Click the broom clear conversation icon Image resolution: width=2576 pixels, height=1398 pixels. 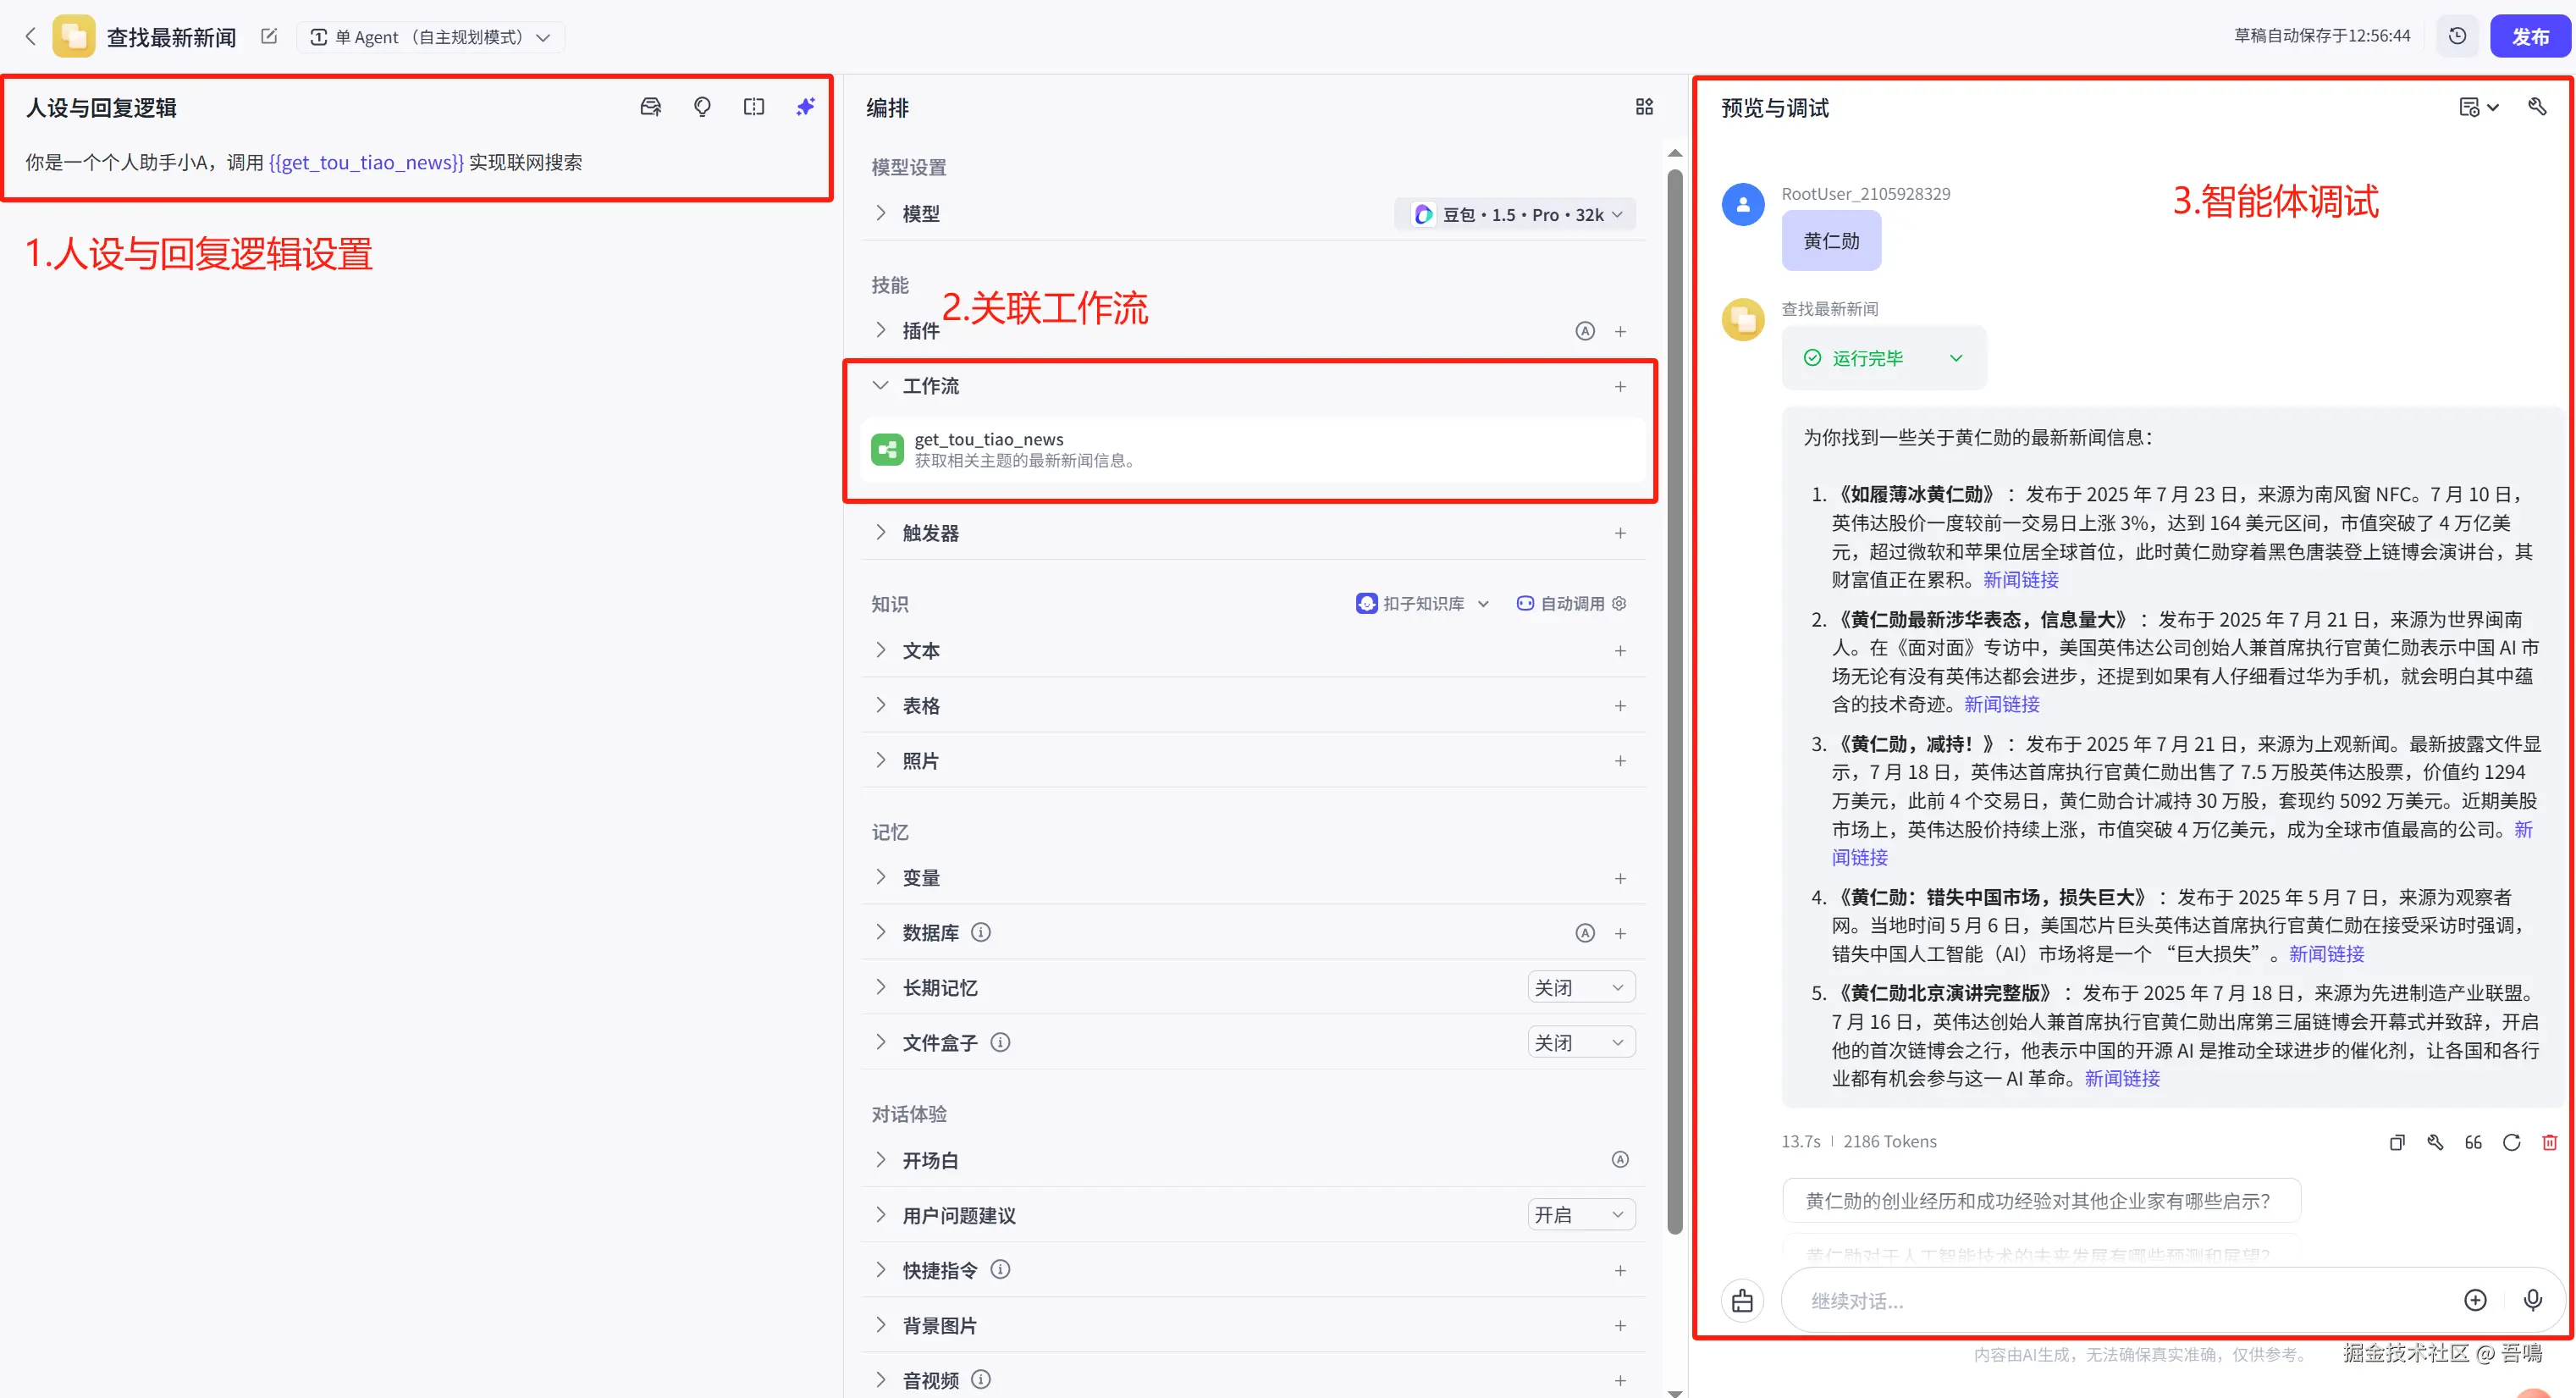coord(1742,1300)
